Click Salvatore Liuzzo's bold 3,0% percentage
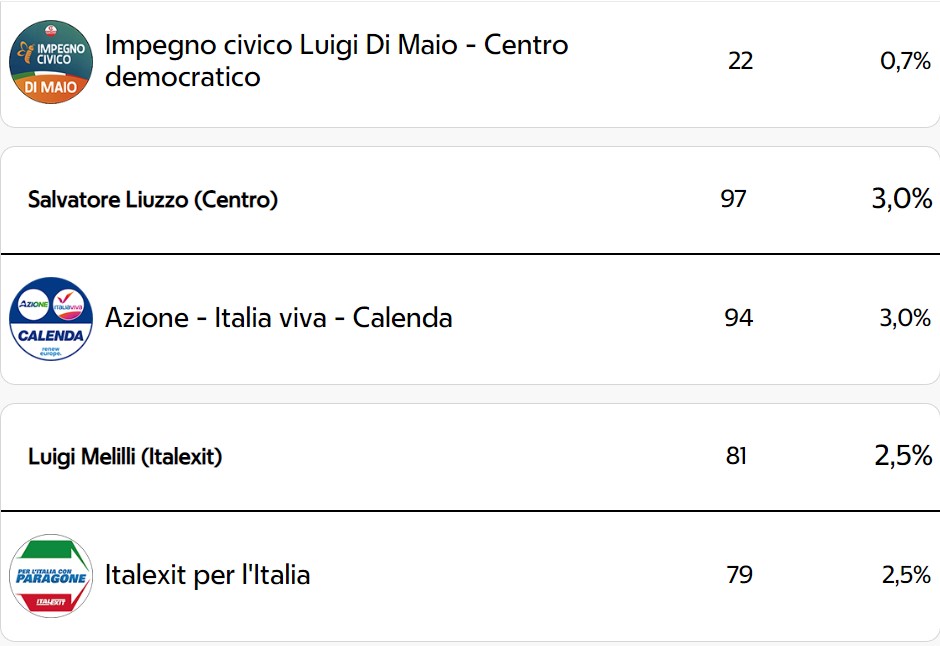Screen dimensions: 940x646 902,198
